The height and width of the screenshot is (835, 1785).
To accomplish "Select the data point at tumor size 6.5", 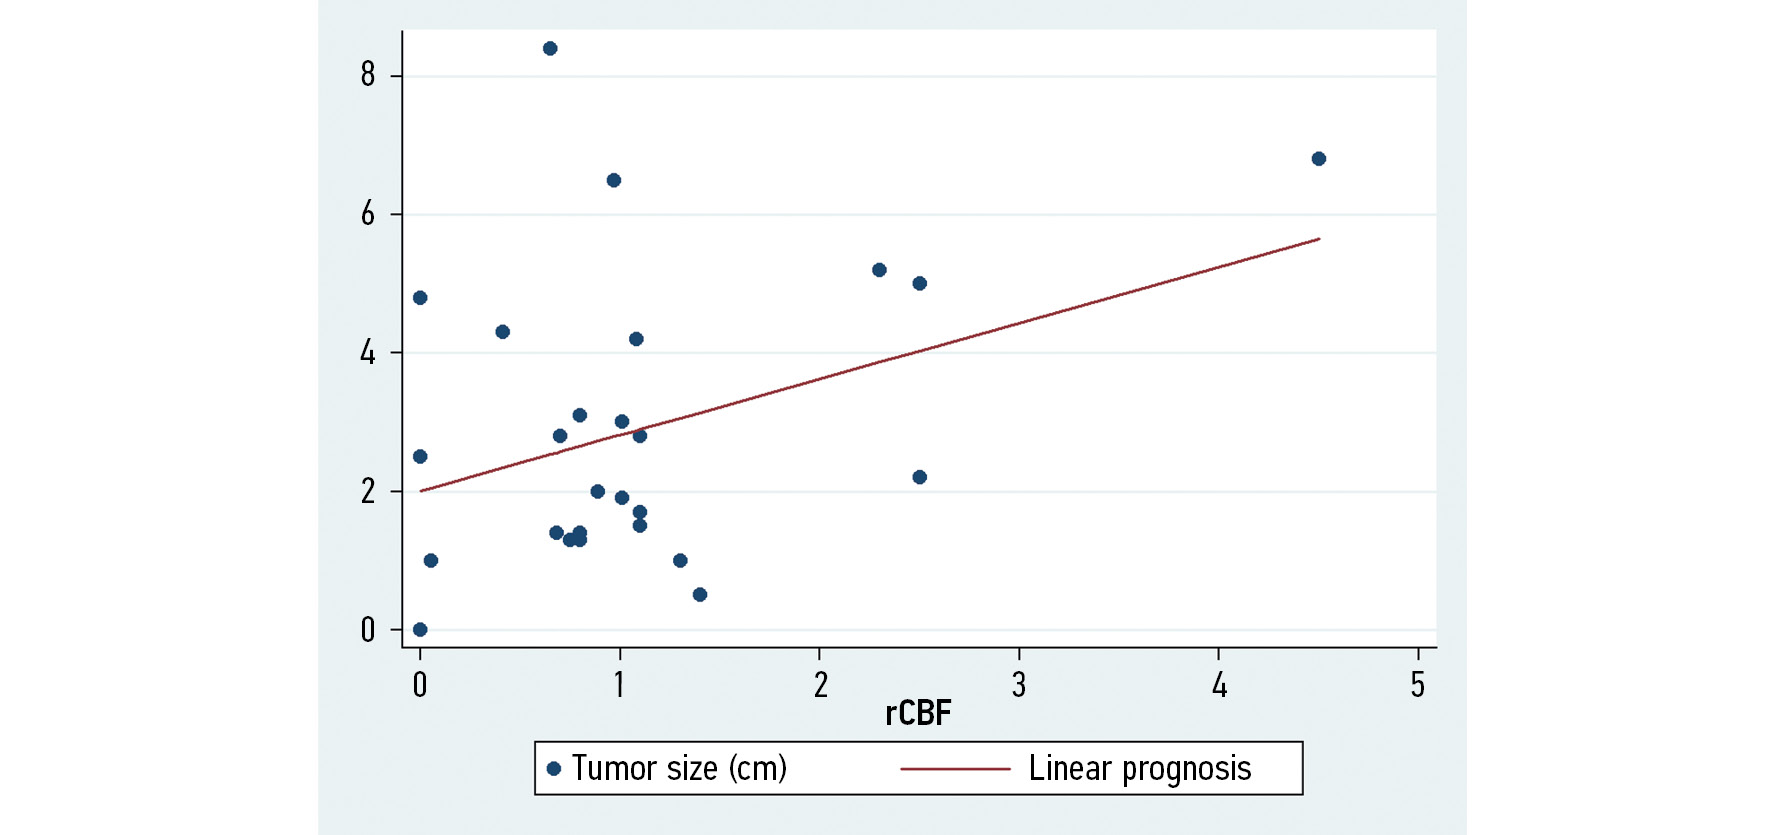I will click(x=614, y=181).
